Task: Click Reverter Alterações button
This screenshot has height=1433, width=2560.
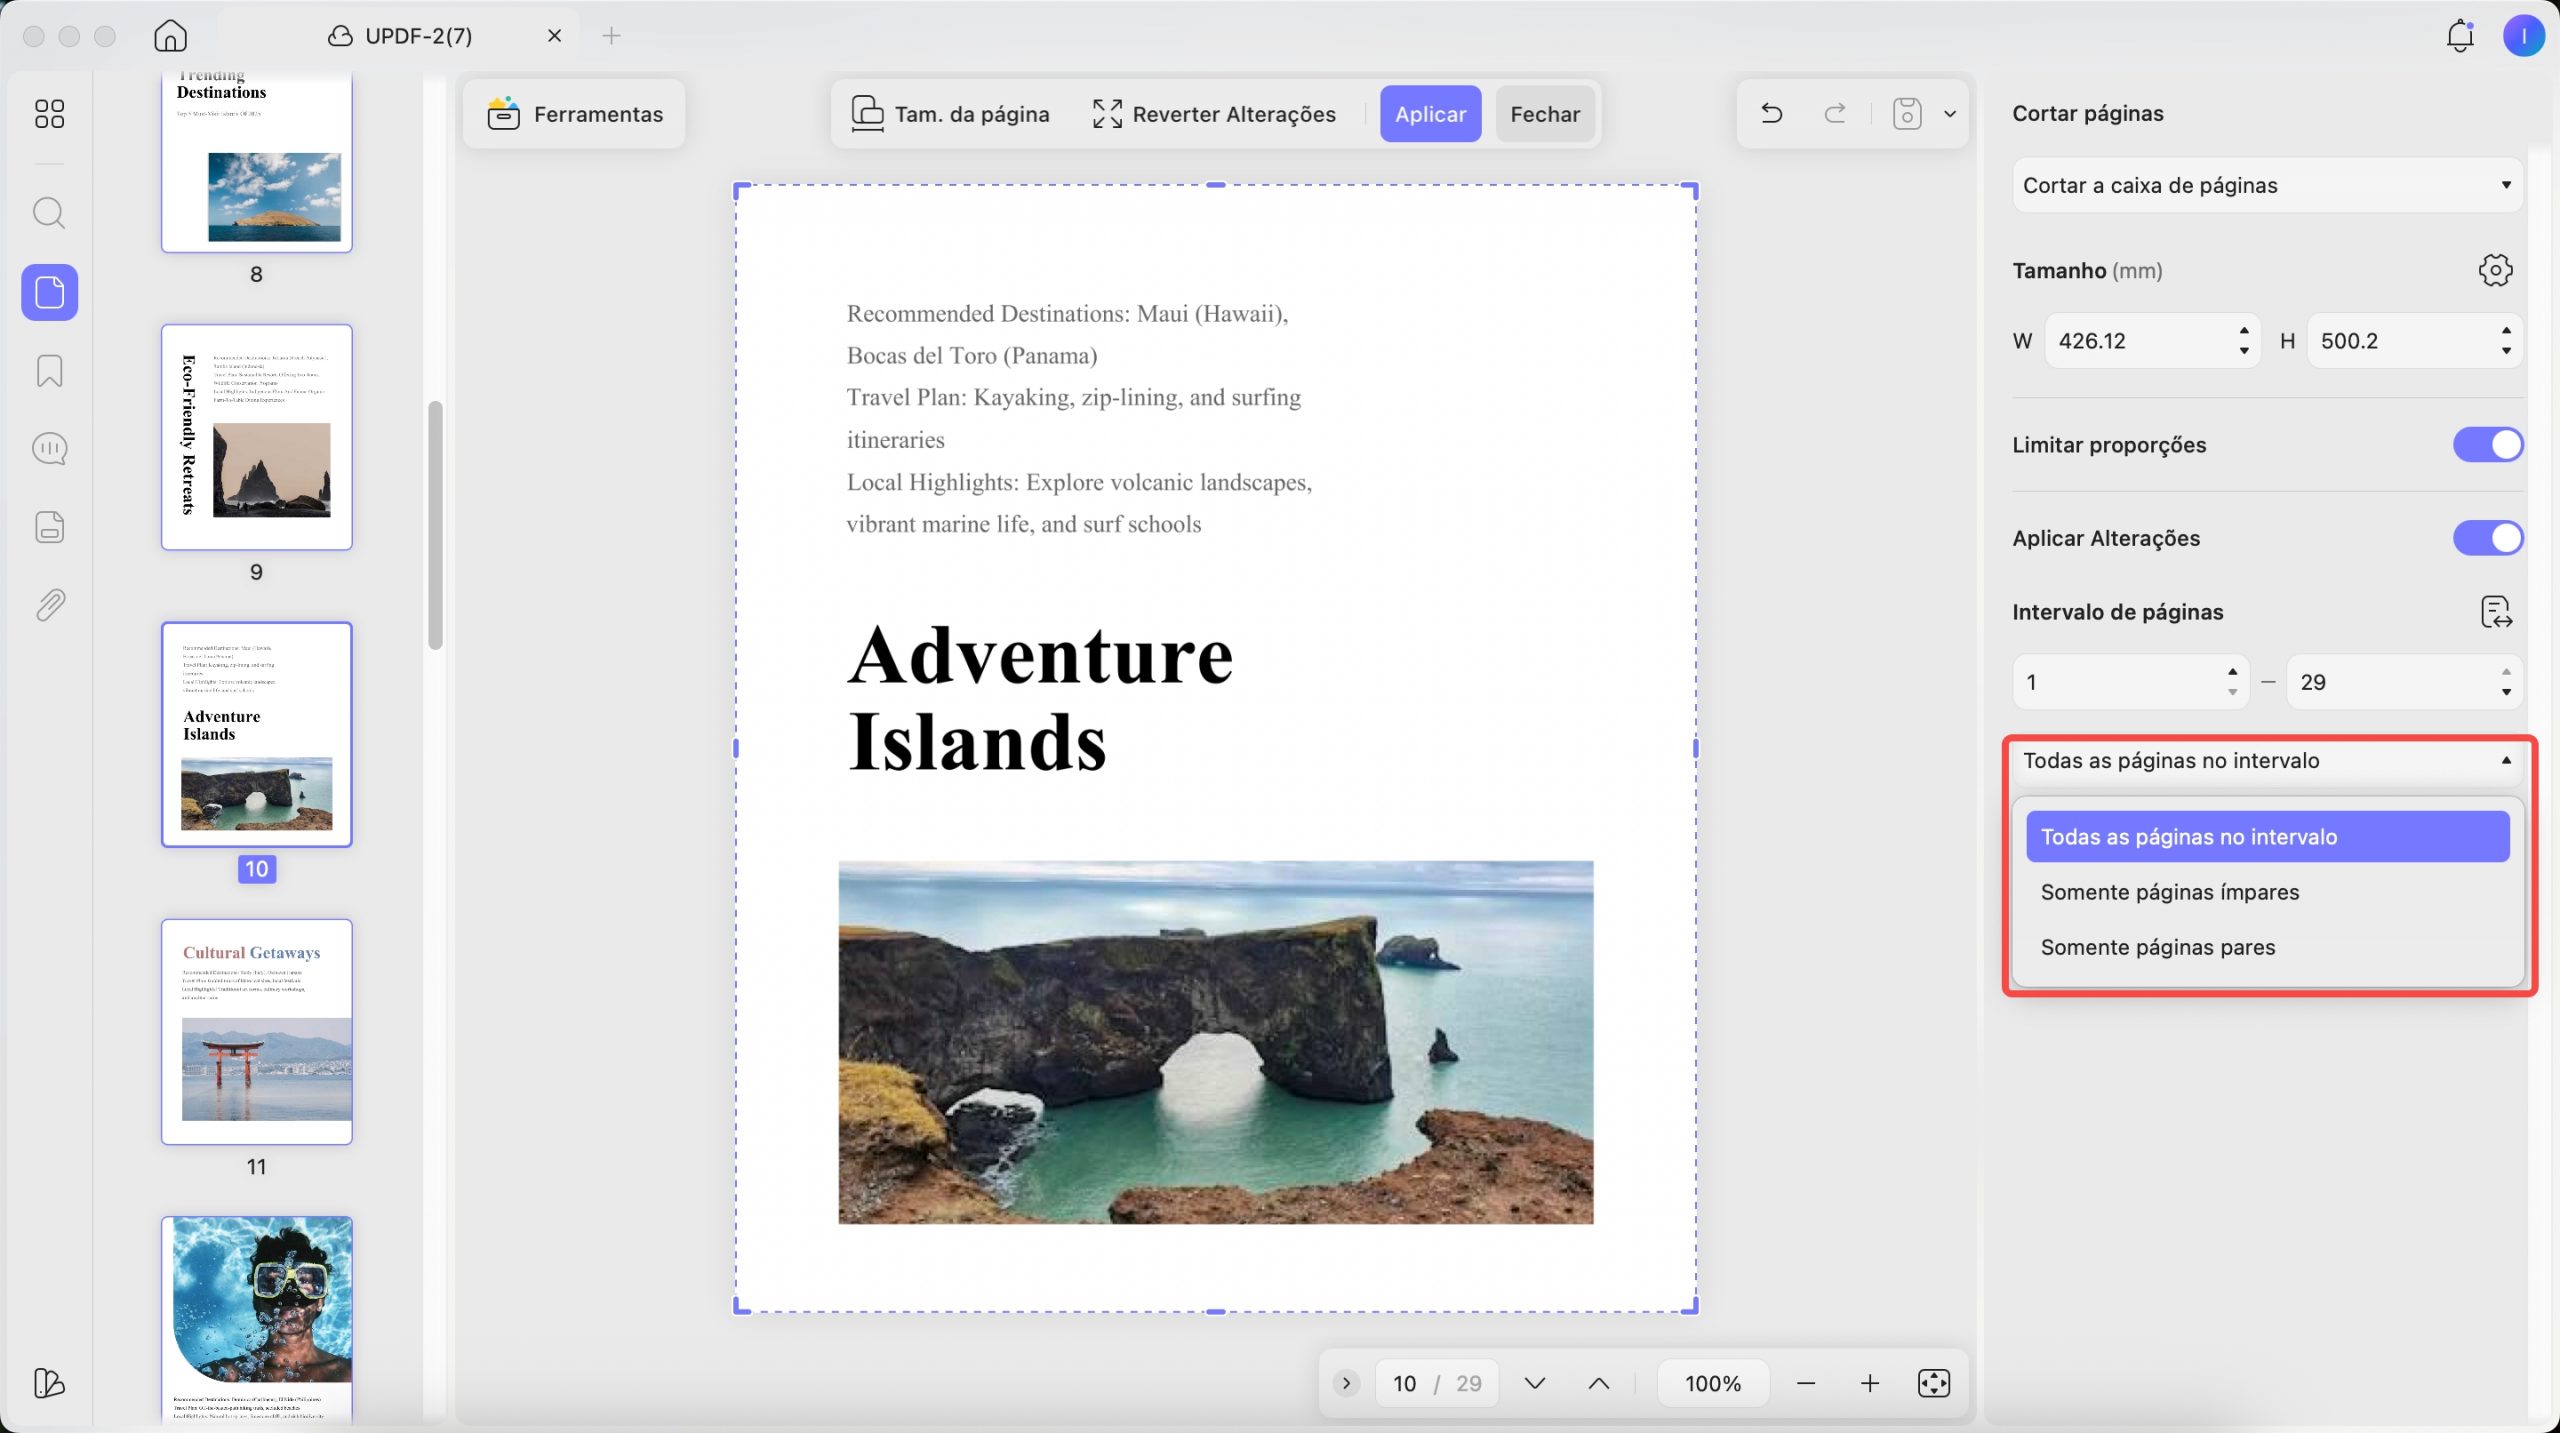Action: 1213,114
